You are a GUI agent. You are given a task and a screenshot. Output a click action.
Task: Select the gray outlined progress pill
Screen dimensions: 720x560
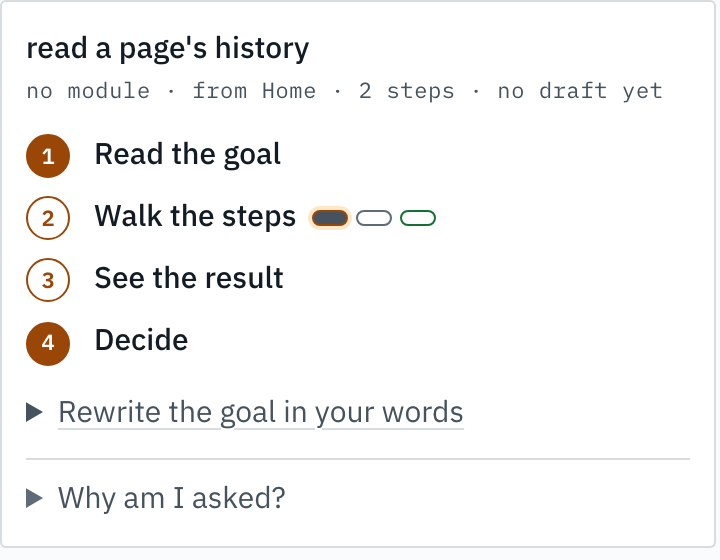[374, 218]
